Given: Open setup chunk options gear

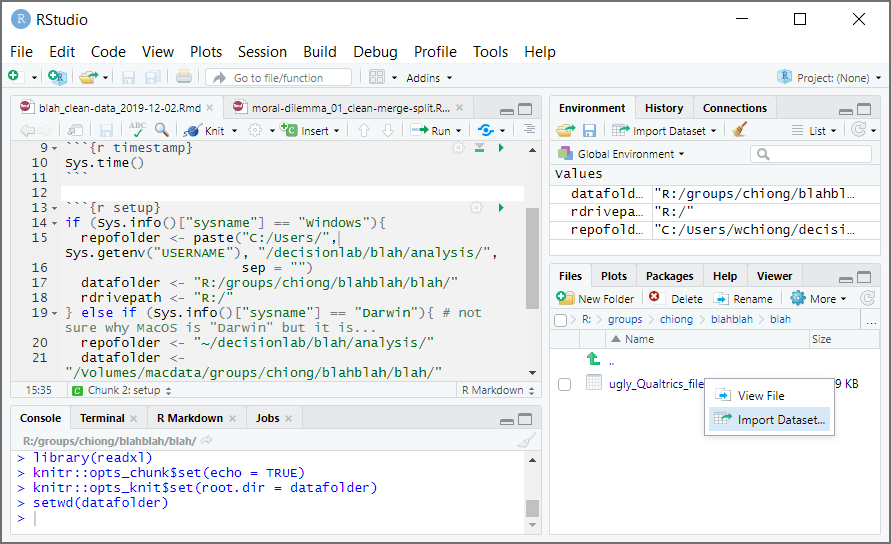Looking at the screenshot, I should 476,207.
